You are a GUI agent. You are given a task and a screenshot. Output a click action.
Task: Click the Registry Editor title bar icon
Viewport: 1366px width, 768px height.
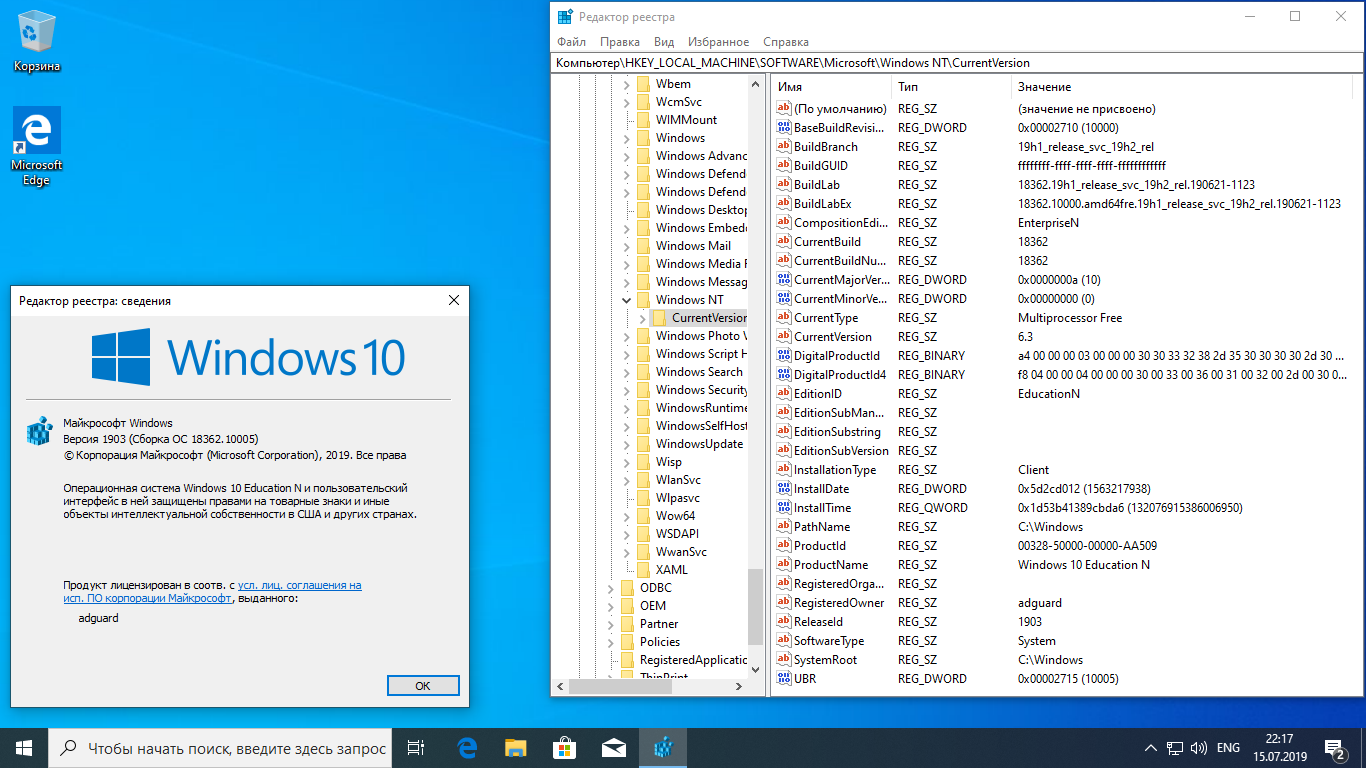pyautogui.click(x=565, y=17)
